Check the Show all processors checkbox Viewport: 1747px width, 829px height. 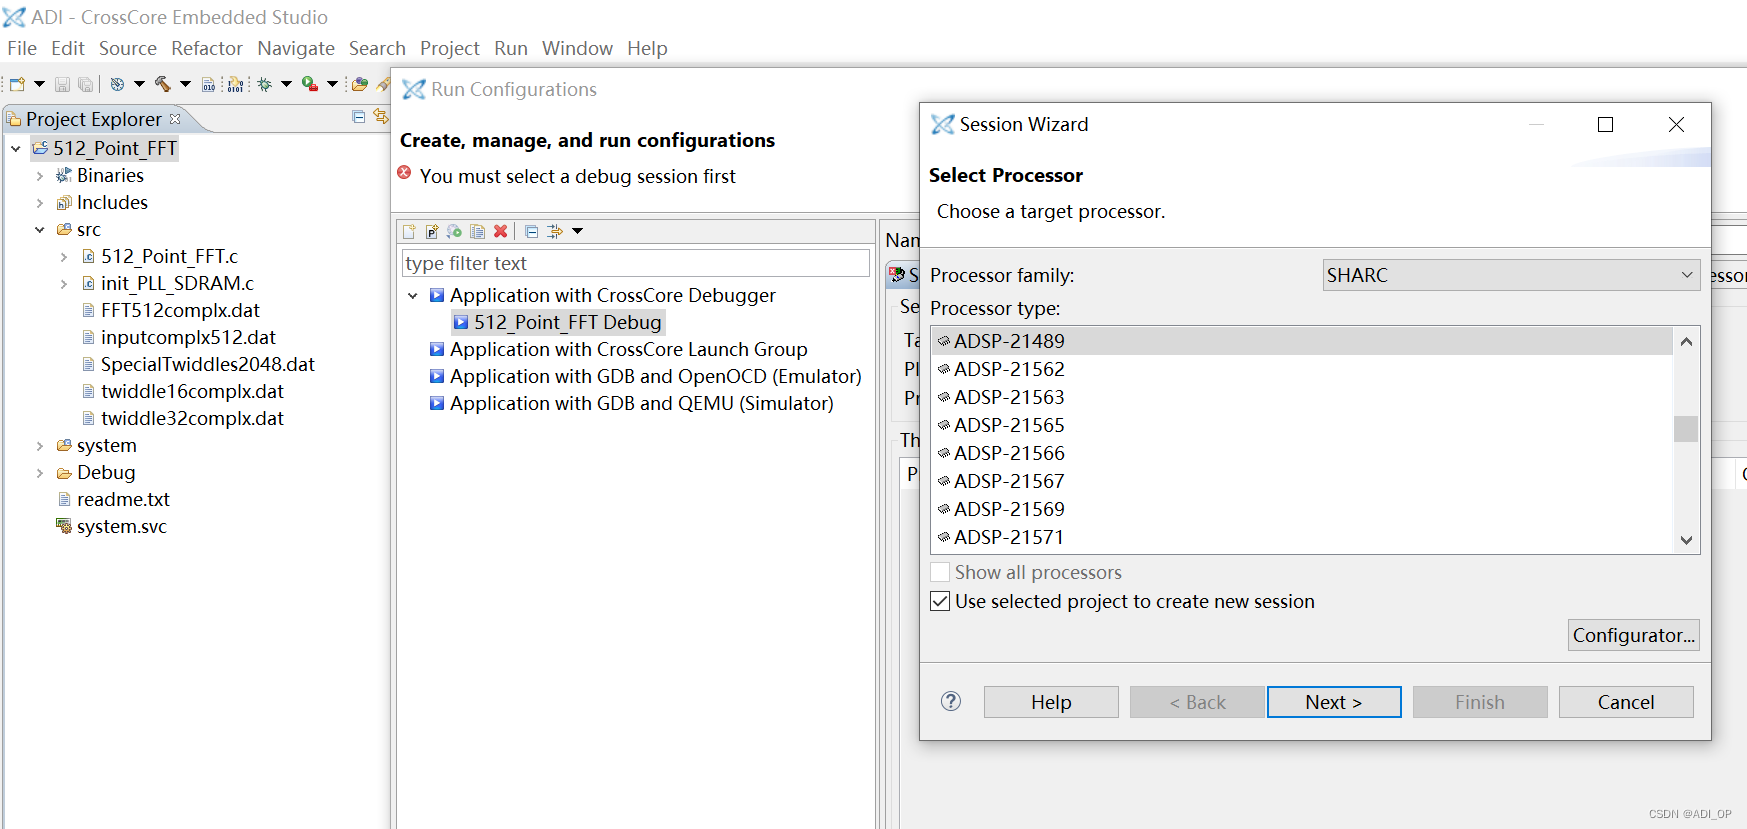coord(940,572)
